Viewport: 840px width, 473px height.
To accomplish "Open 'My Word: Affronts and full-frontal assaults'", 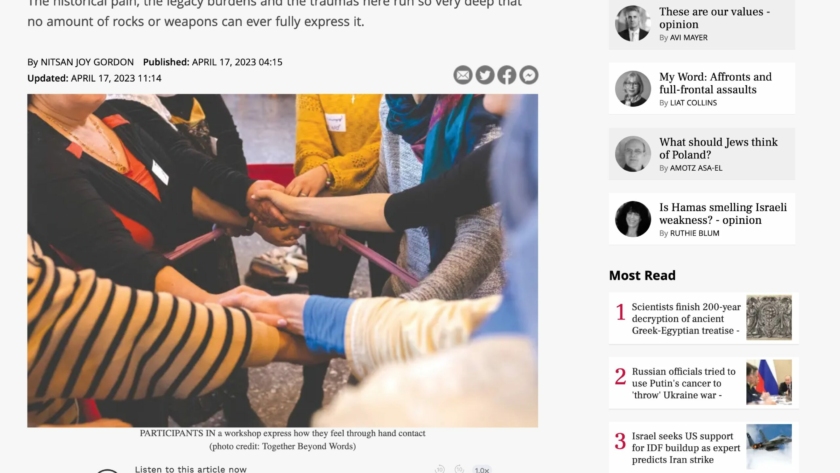I will pos(715,83).
